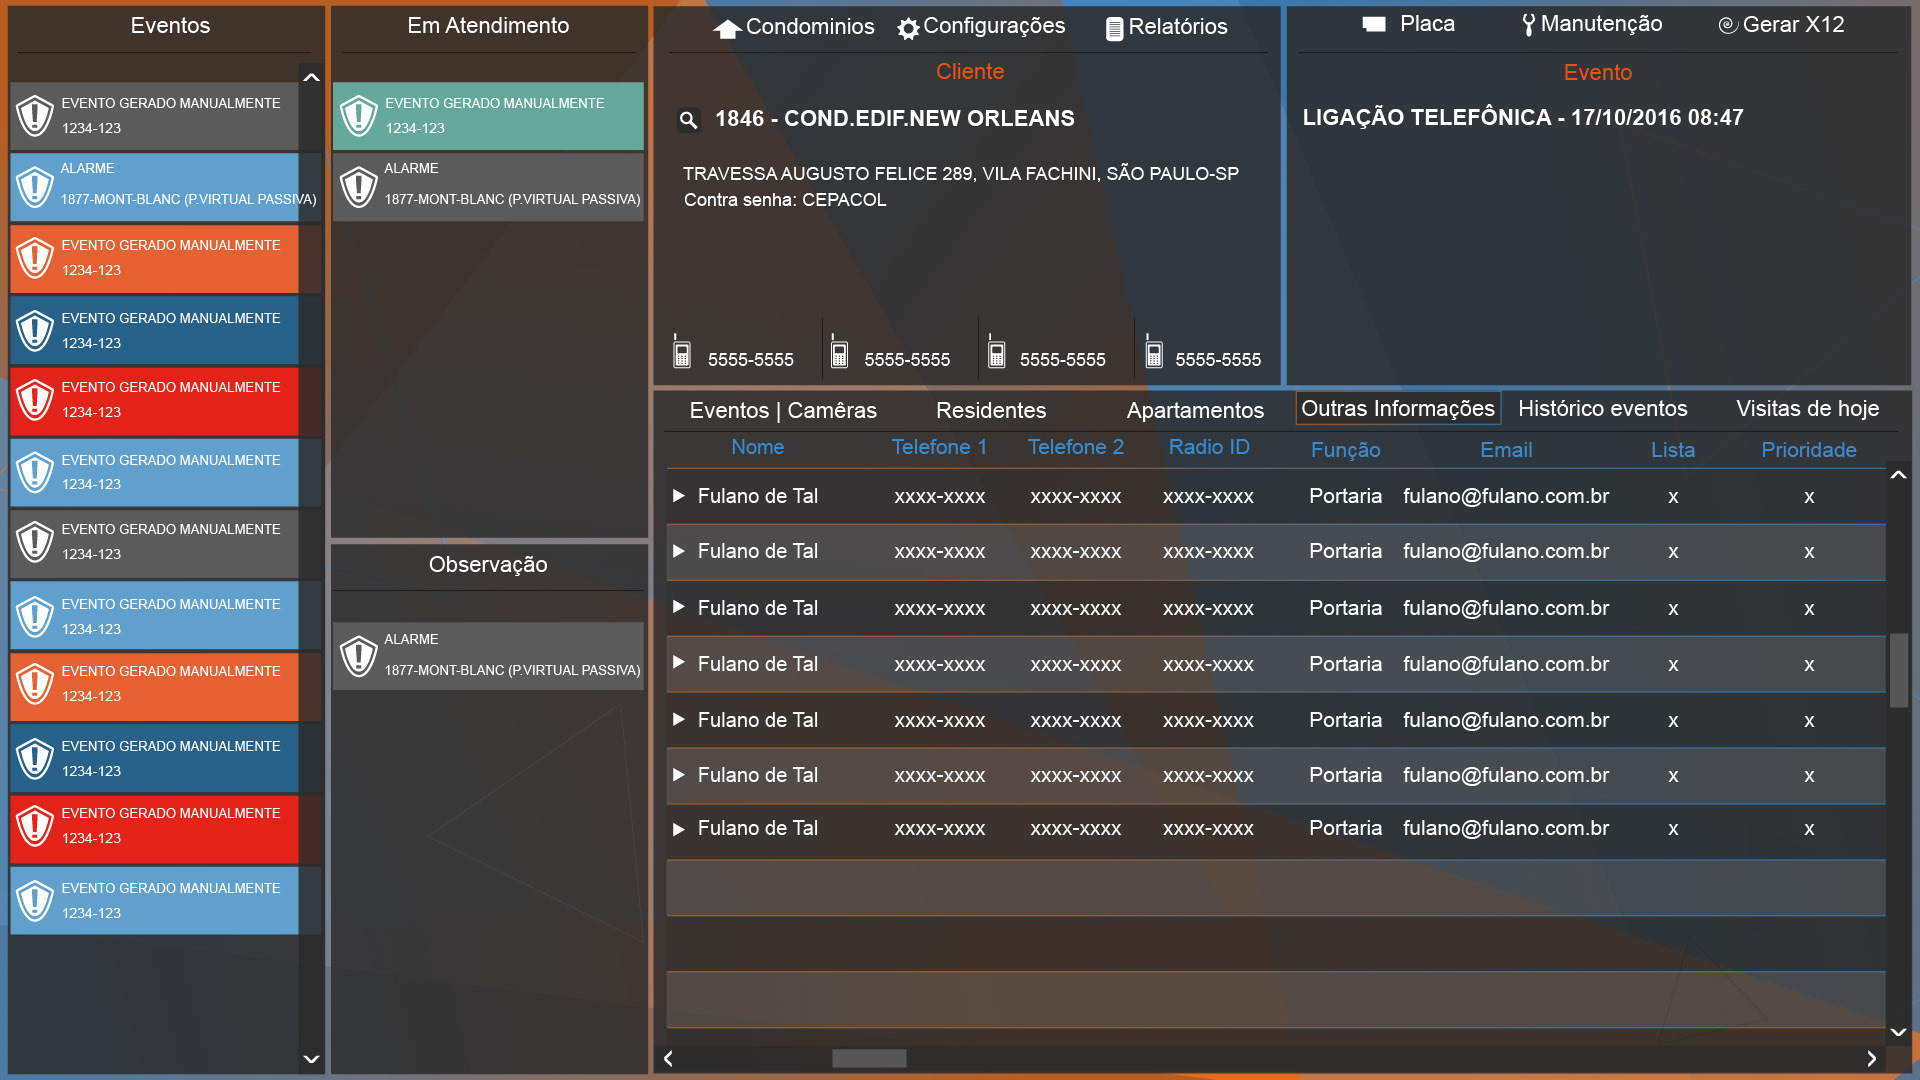Click the search magnifier icon beside client name
Screen dimensions: 1920x1080
[x=688, y=120]
